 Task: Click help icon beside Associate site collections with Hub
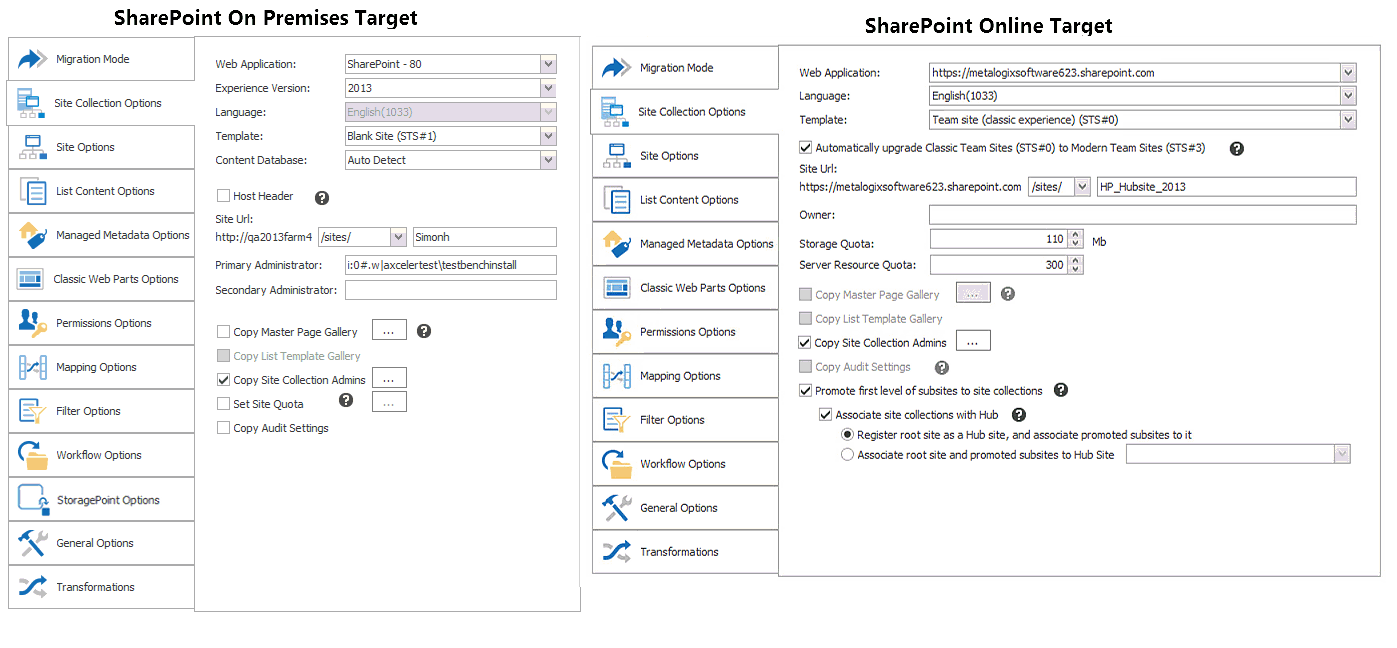tap(1019, 415)
